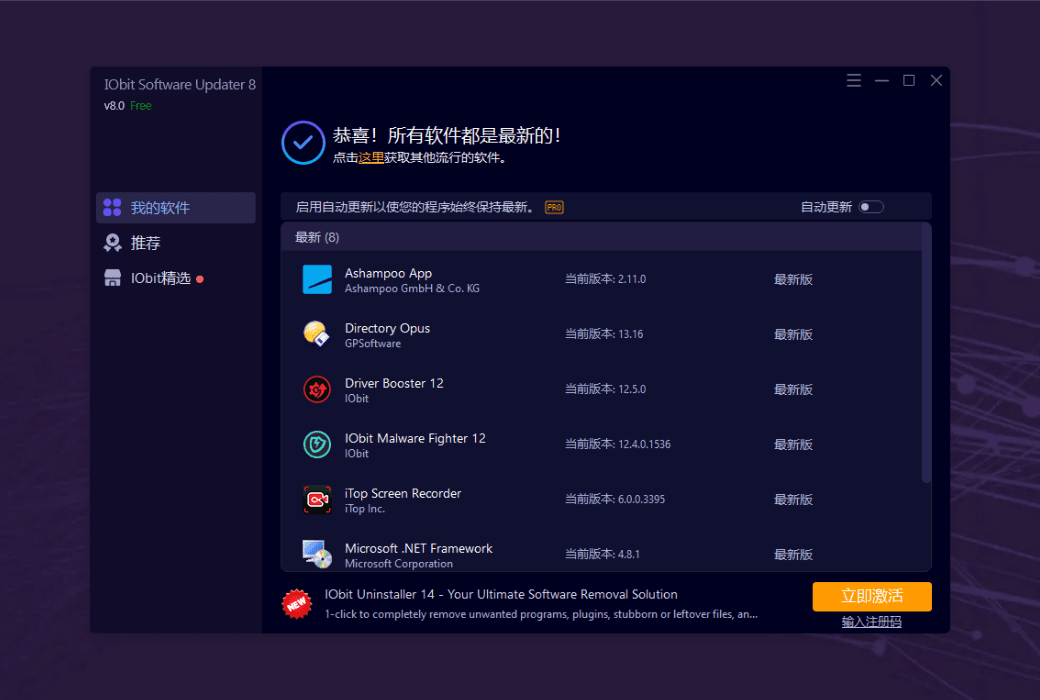Click the green Free edition label

point(141,105)
